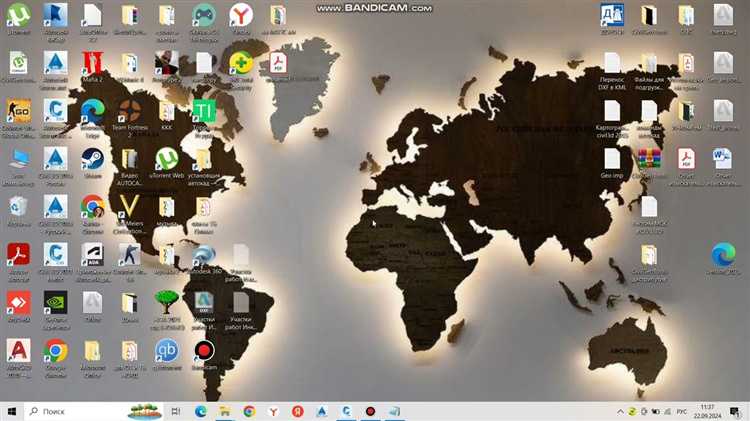Expand hidden system tray icons chevron

620,411
